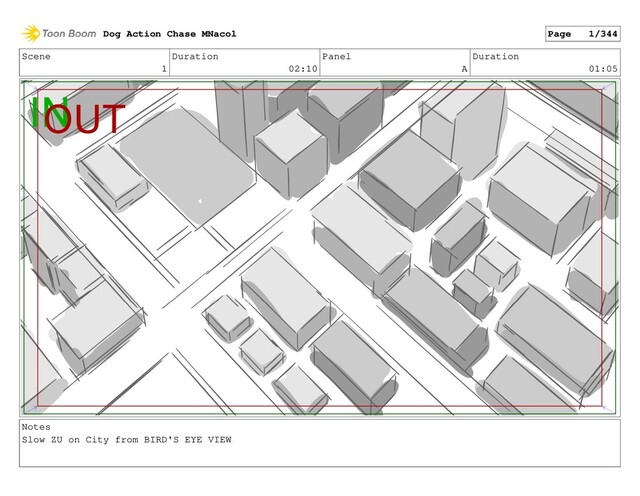Click the title 'Dog Action Chase MNacol'

point(169,34)
